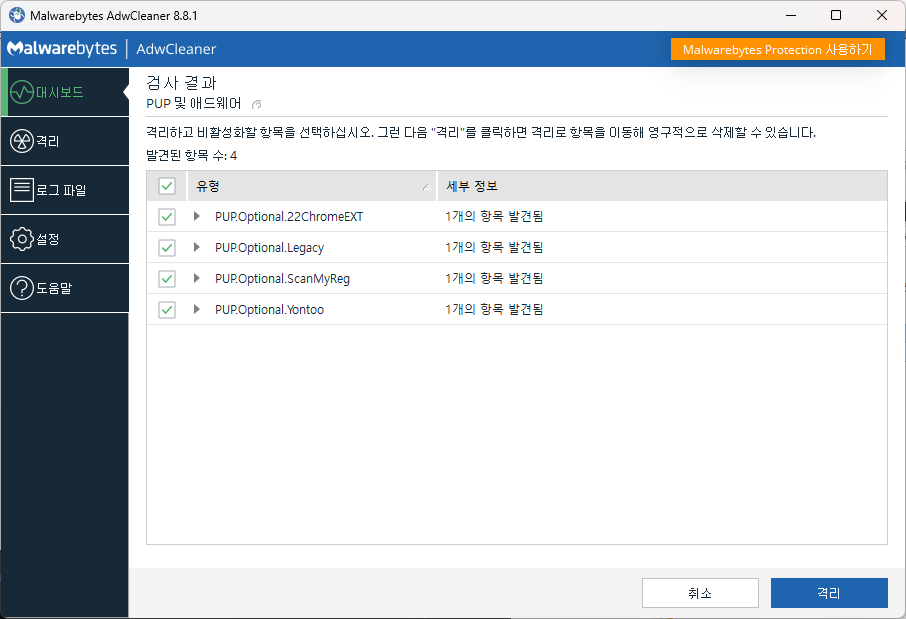The height and width of the screenshot is (619, 906).
Task: Select the PUP.Optional.Yontoo text
Action: [x=269, y=310]
